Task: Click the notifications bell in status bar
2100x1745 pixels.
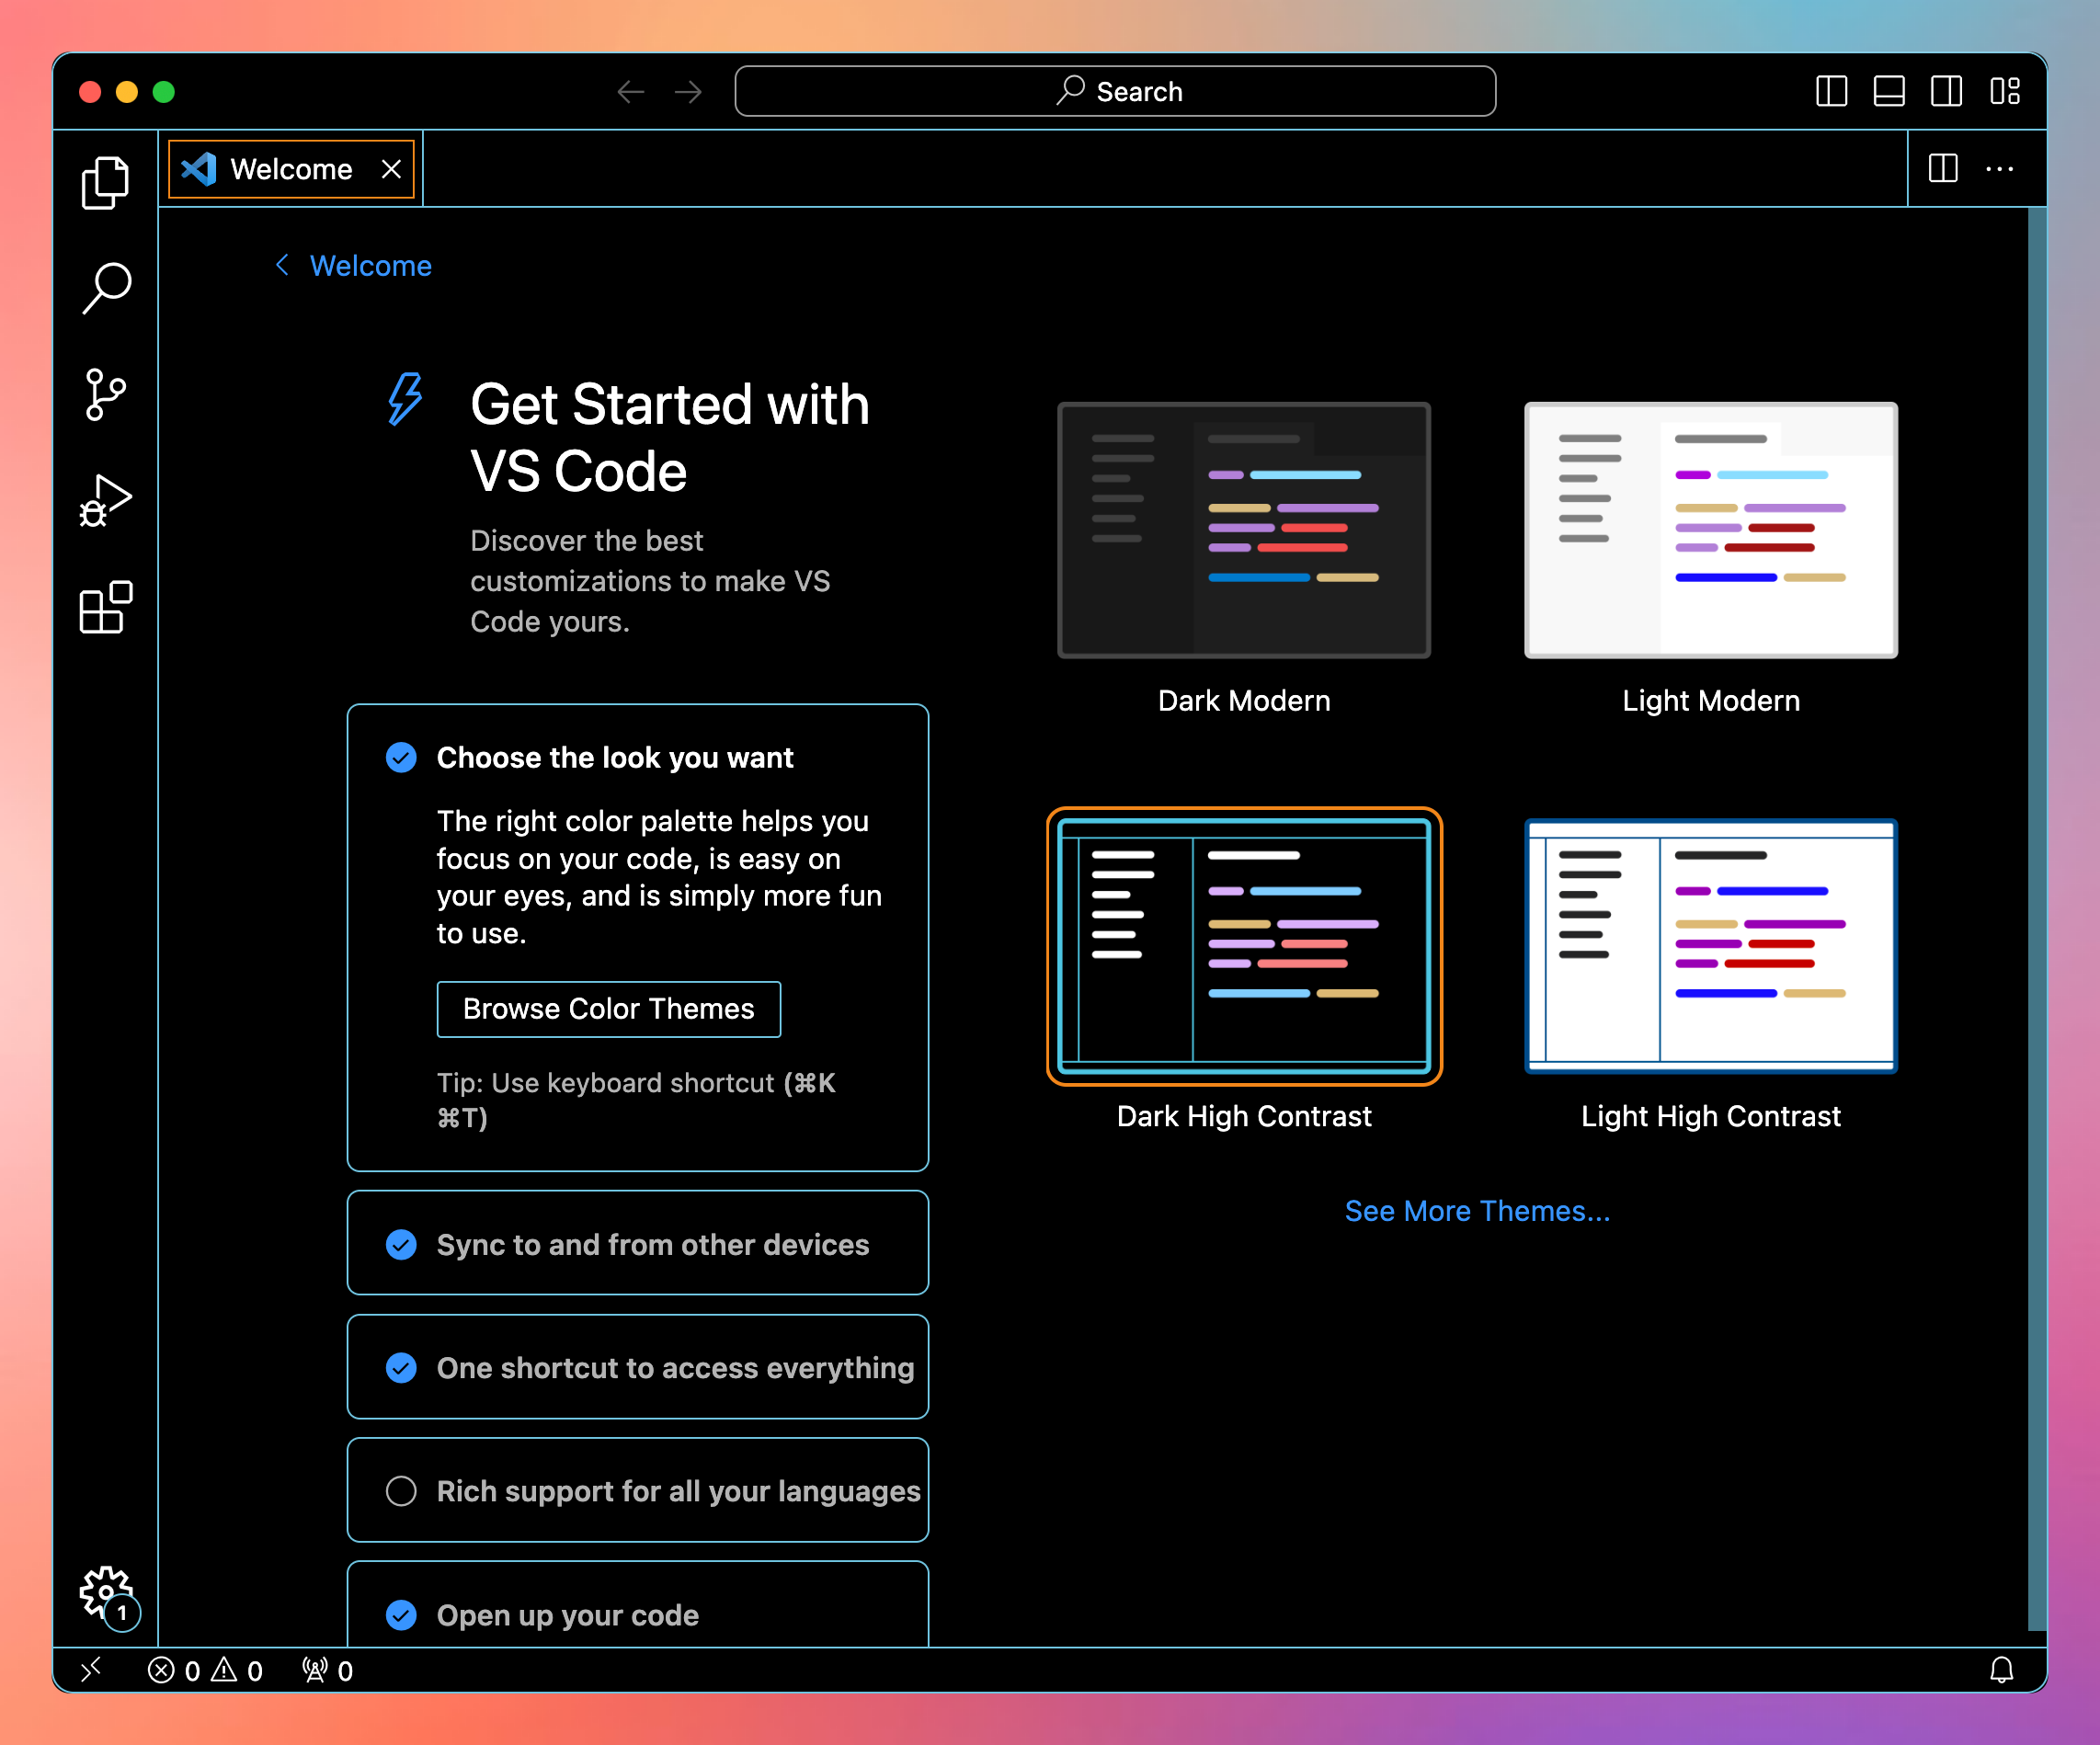Action: pos(2001,1670)
